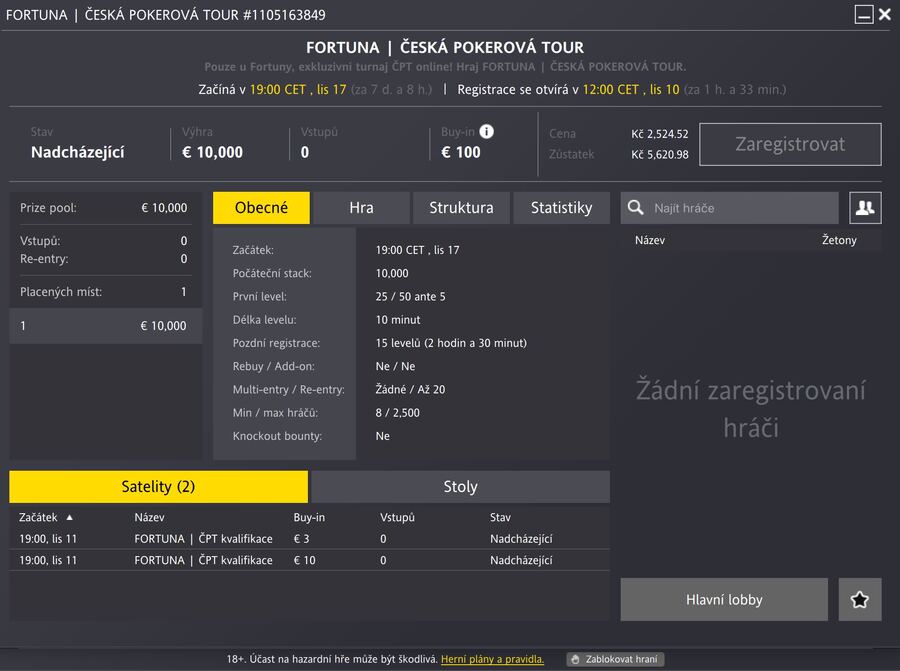This screenshot has width=900, height=671.
Task: Sort satellites by Vstupů column
Action: 397,517
